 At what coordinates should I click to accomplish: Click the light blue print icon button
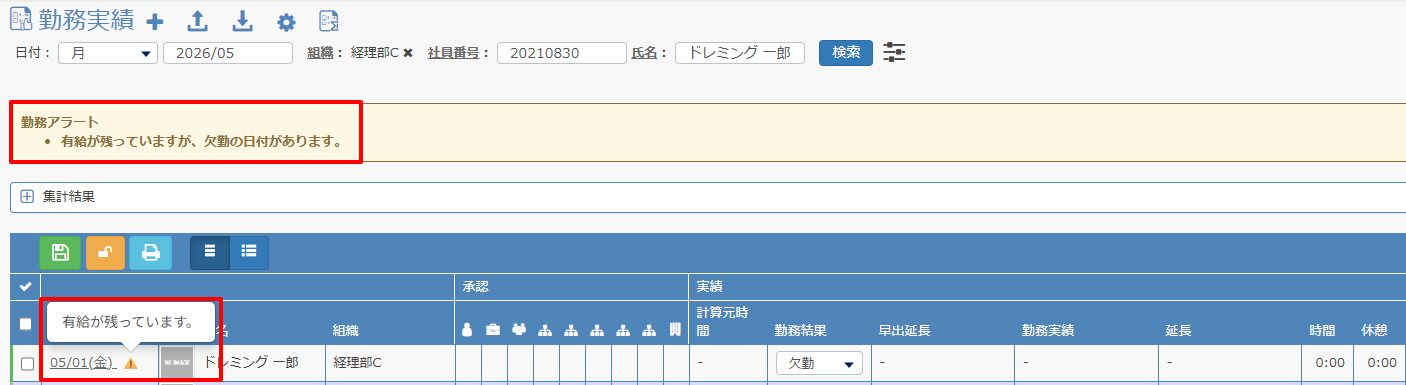tap(150, 253)
